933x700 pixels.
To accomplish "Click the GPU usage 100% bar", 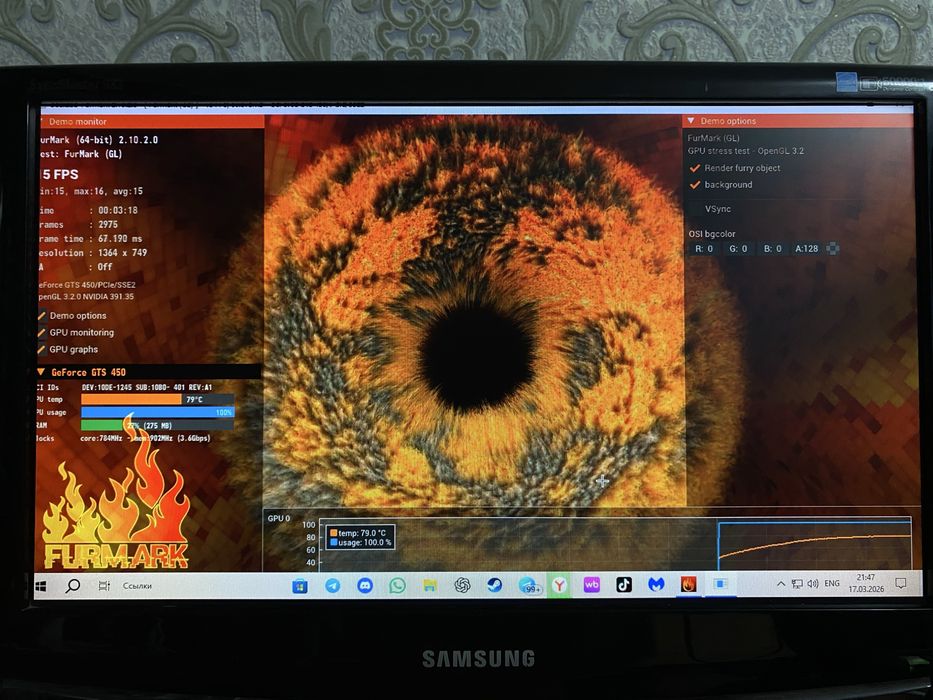I will [157, 412].
